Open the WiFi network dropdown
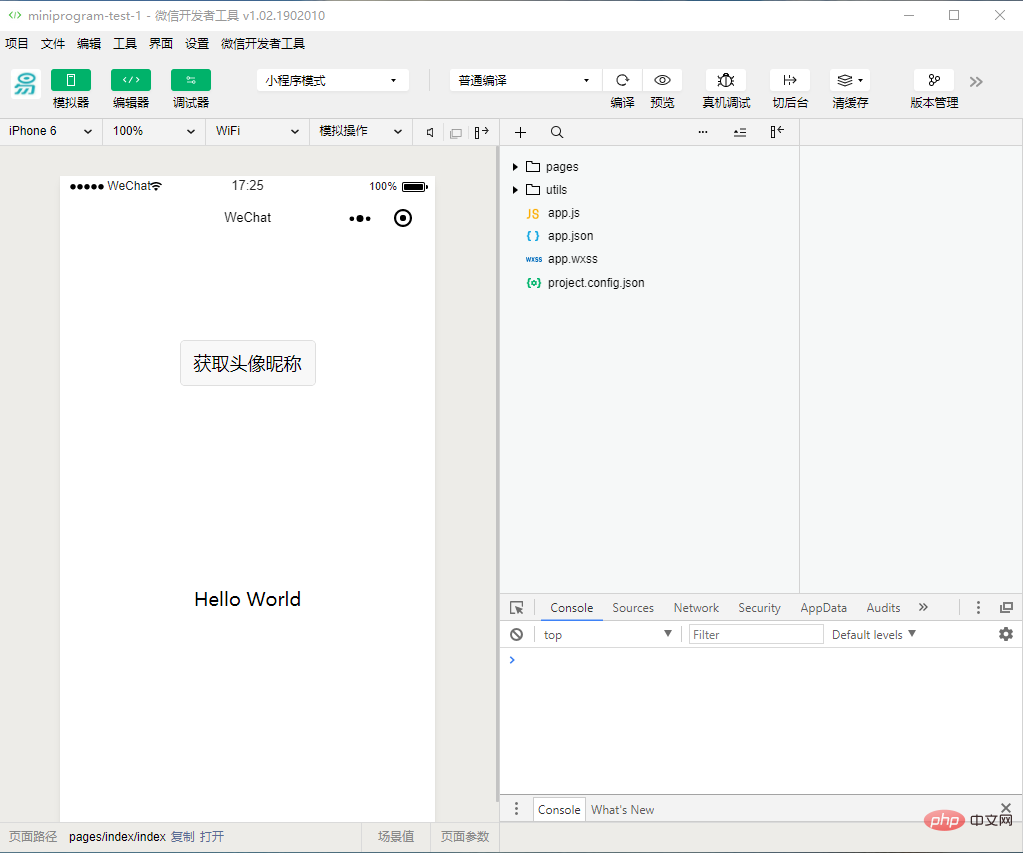The image size is (1023, 853). click(x=257, y=131)
